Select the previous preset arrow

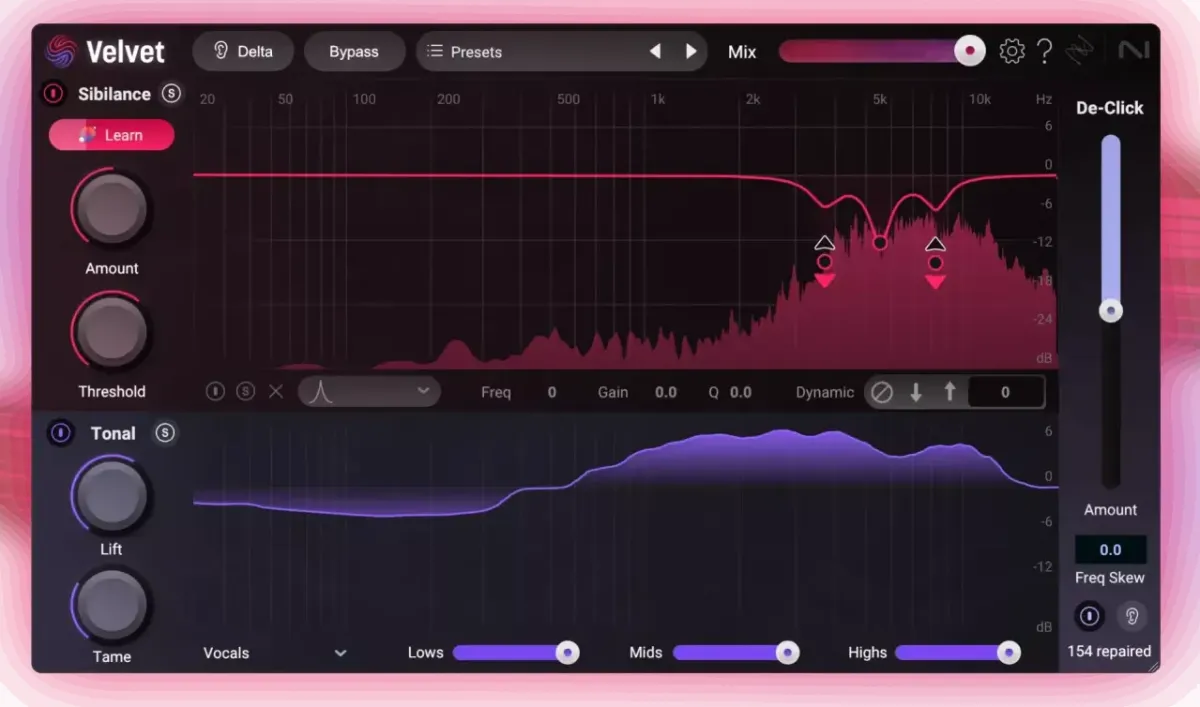click(655, 51)
